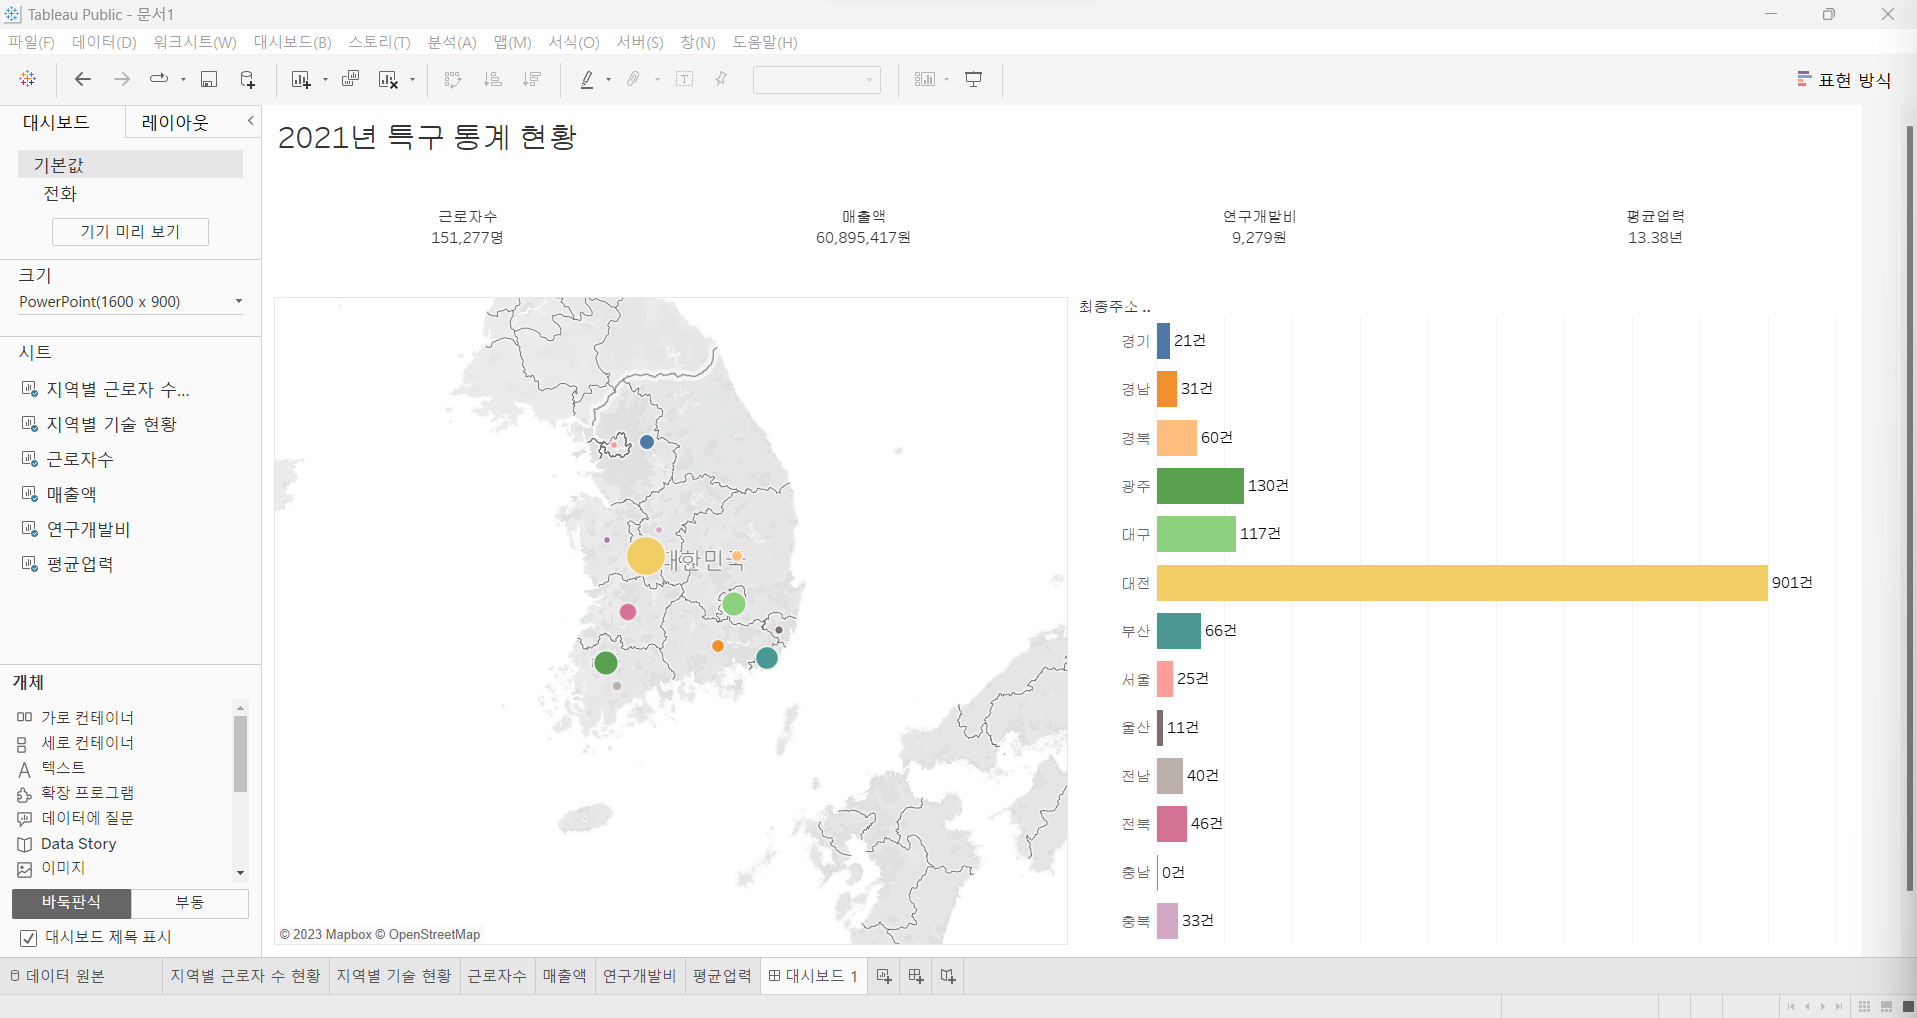The width and height of the screenshot is (1917, 1018).
Task: Switch to the 지역별 기술 현황 sheet tab
Action: pos(394,976)
